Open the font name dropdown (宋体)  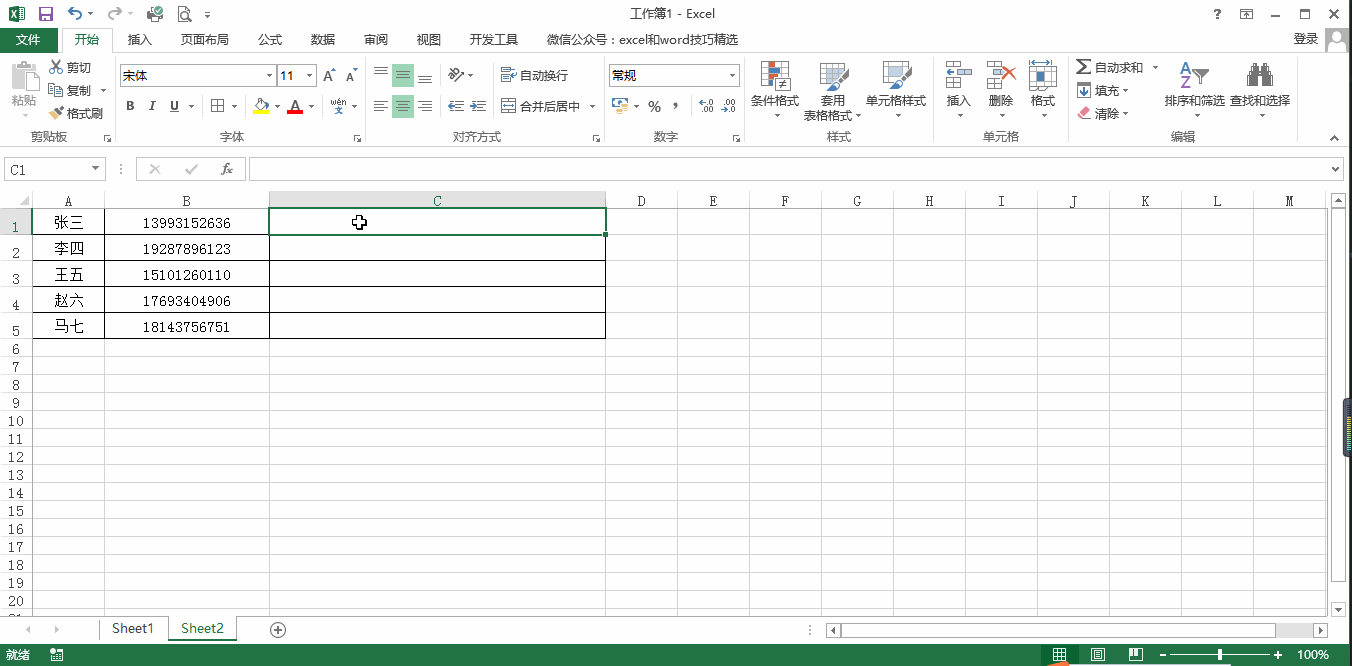(x=269, y=76)
